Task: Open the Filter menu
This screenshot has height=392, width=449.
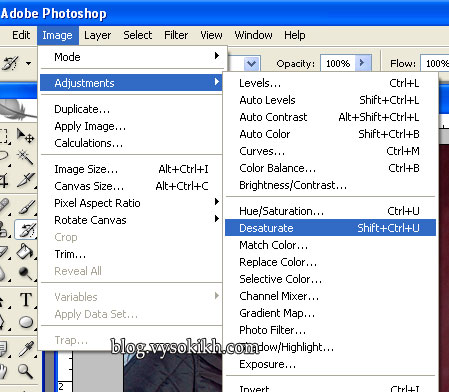Action: point(176,35)
